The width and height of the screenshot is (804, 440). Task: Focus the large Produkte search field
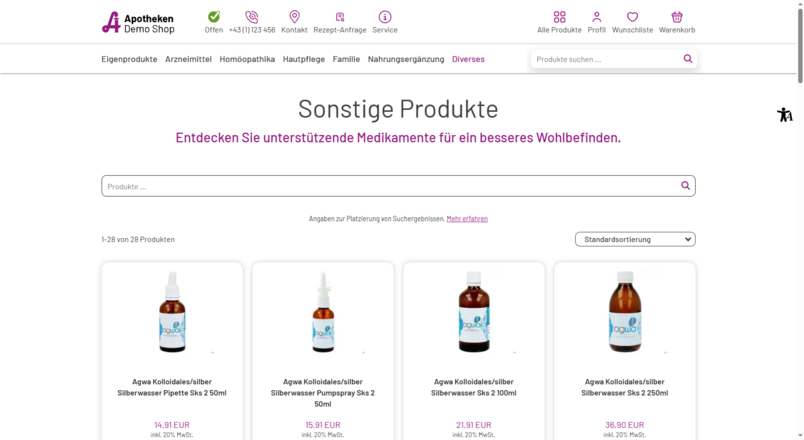coord(398,186)
